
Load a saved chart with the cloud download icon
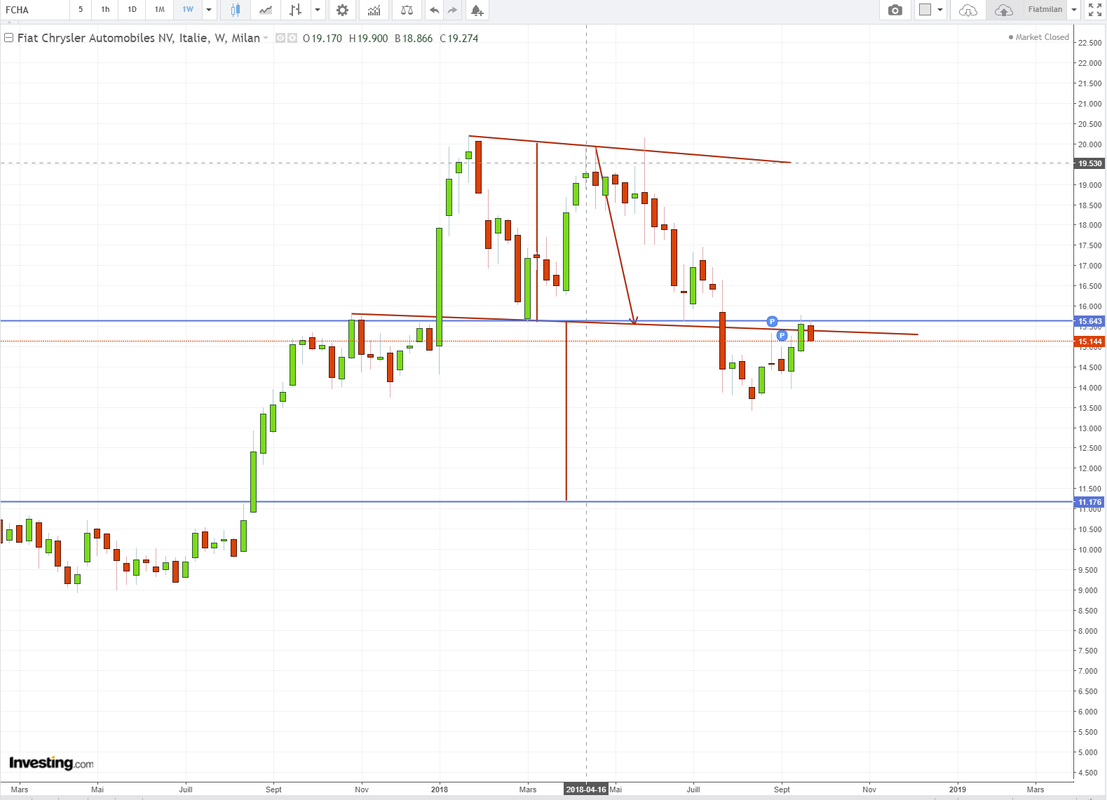pos(968,10)
